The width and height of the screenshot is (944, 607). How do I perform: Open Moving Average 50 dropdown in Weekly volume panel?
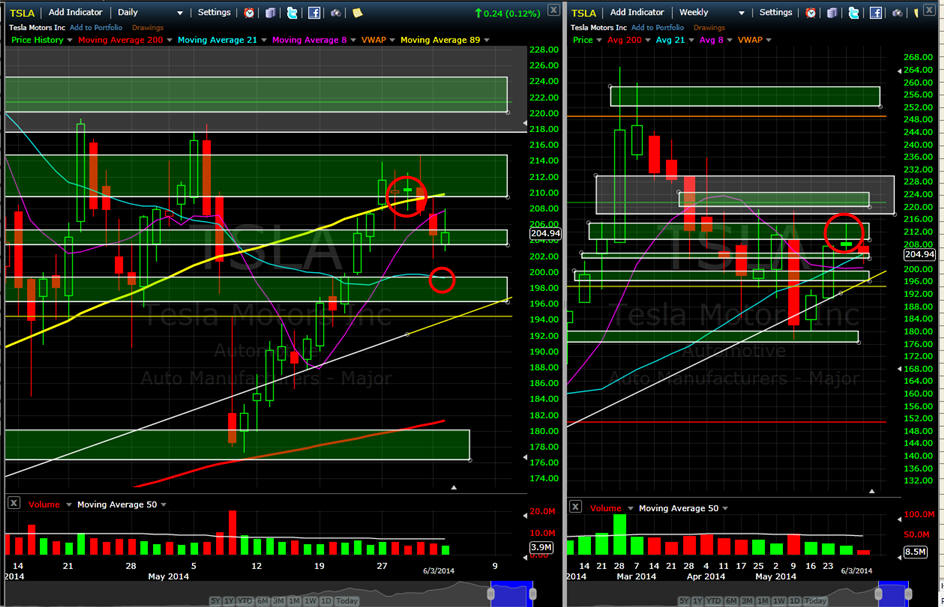coord(724,508)
